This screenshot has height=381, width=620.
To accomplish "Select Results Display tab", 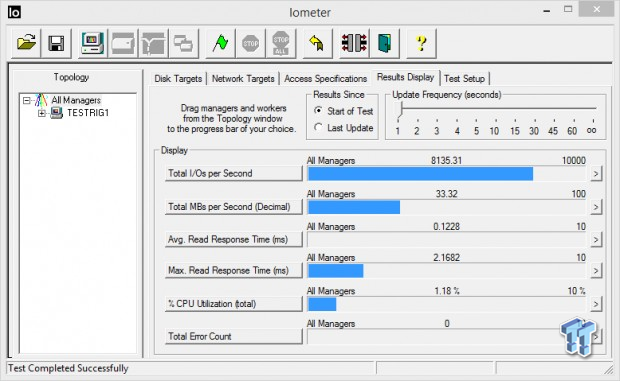I will (x=405, y=77).
